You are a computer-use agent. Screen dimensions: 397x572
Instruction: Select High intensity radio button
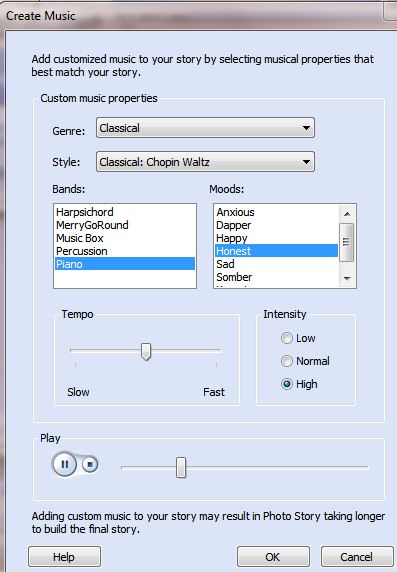pyautogui.click(x=287, y=384)
